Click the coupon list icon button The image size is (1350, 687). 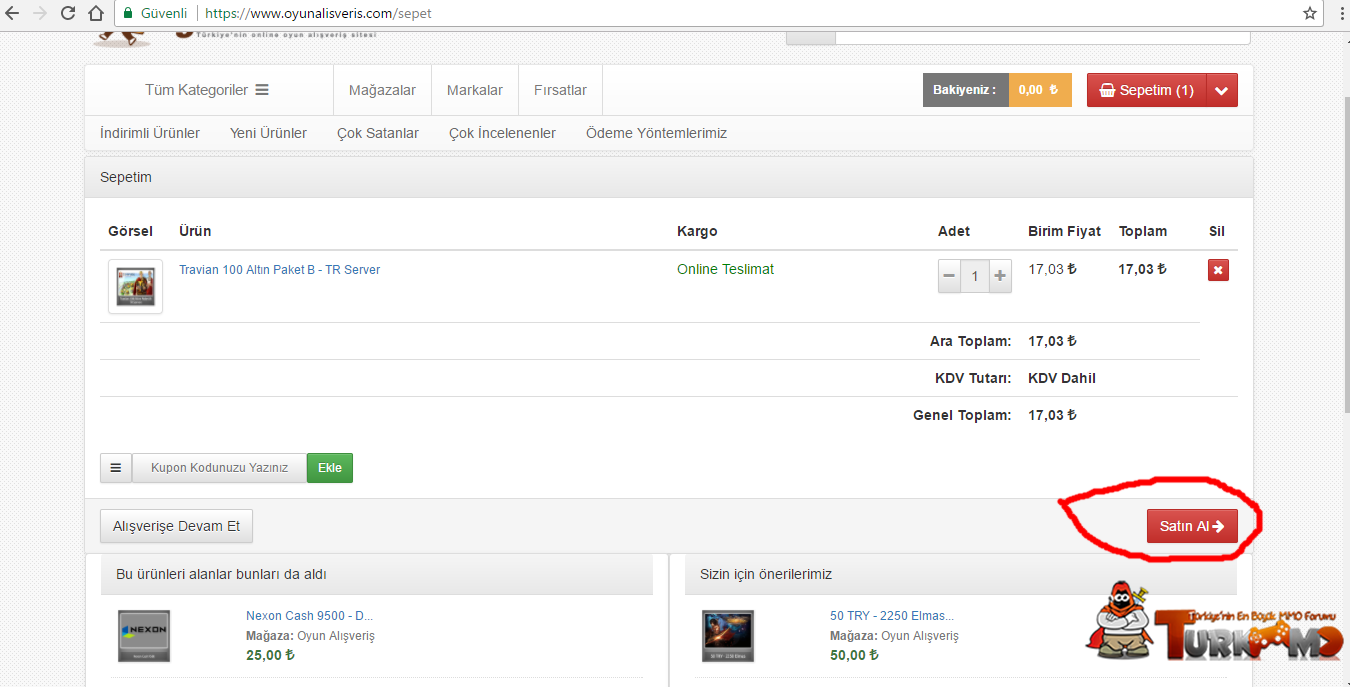[116, 468]
